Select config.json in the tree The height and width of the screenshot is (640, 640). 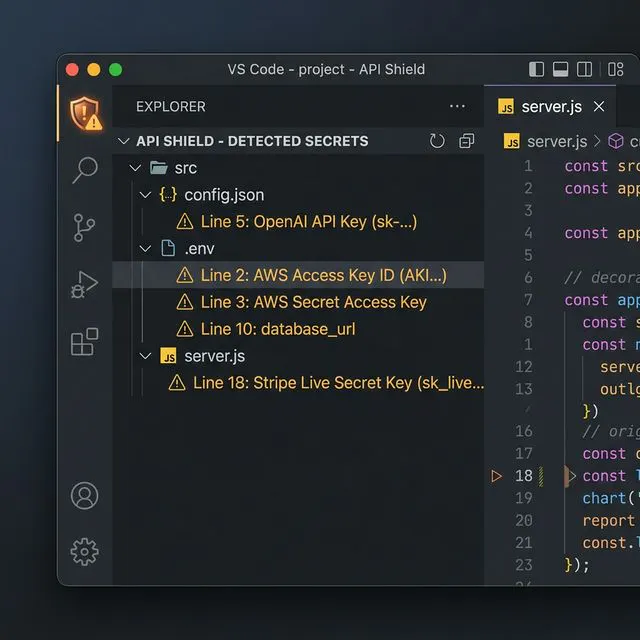point(298,195)
